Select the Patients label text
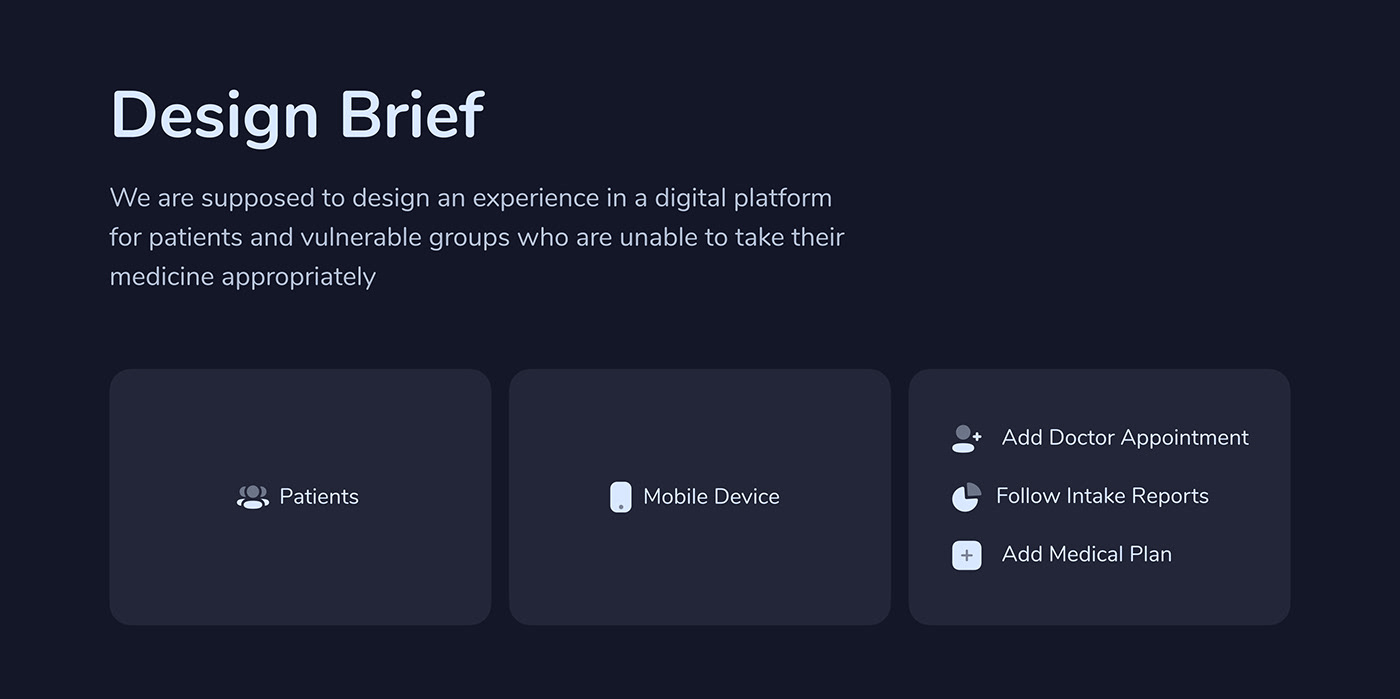The image size is (1400, 699). click(x=319, y=497)
